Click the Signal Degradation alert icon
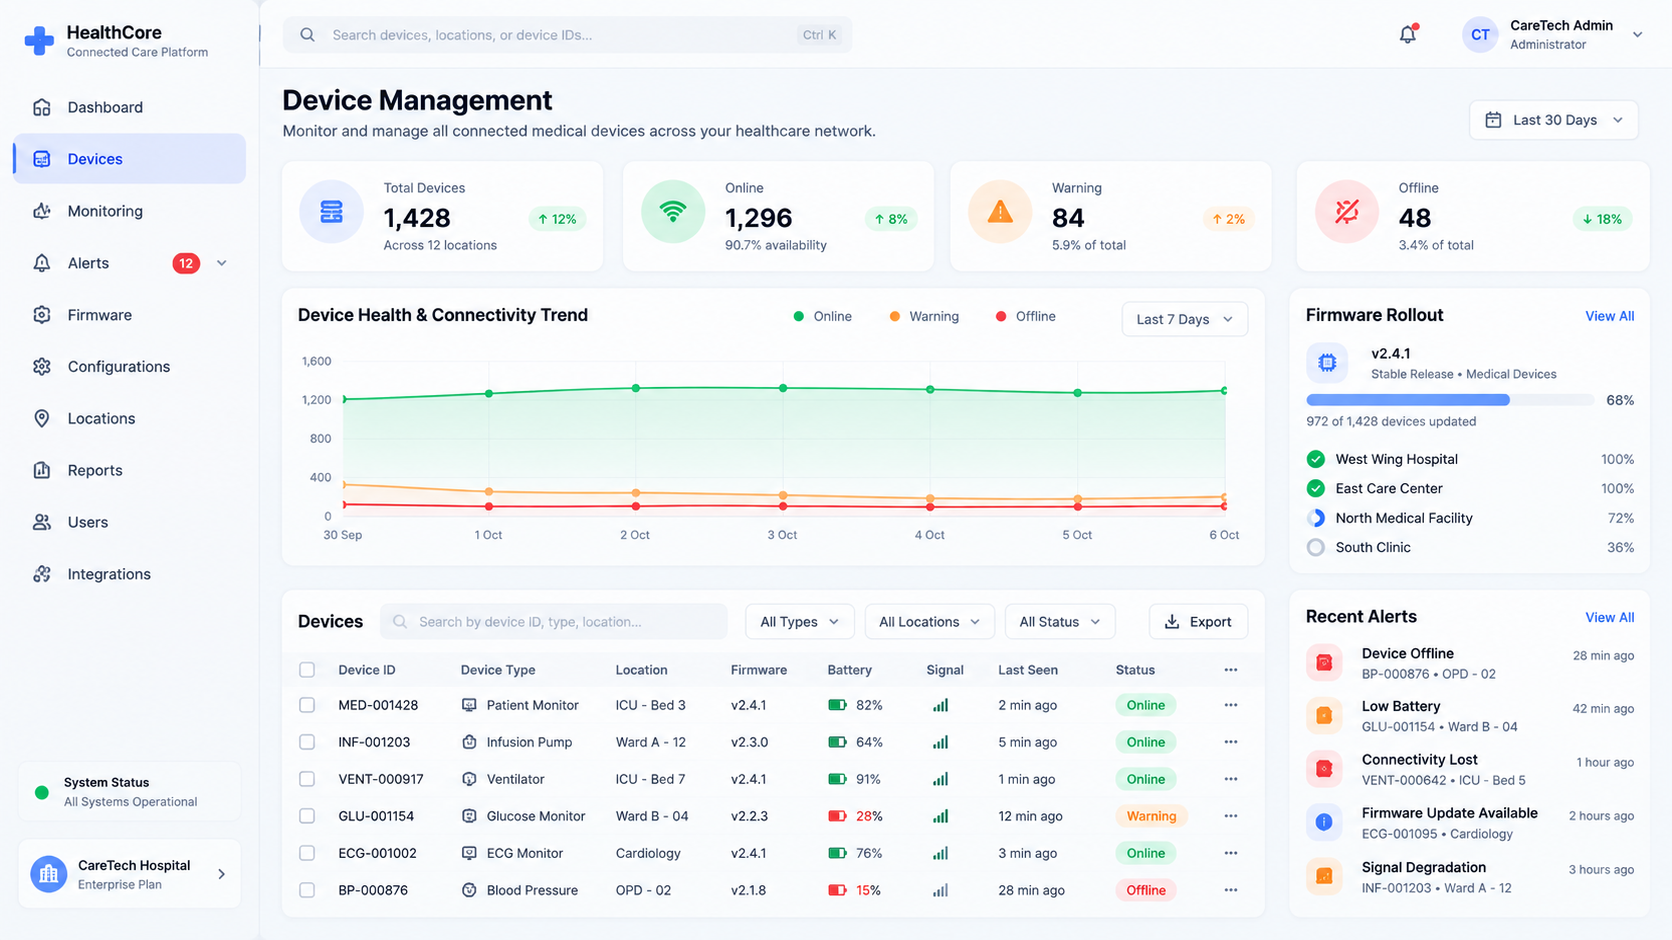Screen dimensions: 1672x940 pos(1324,876)
